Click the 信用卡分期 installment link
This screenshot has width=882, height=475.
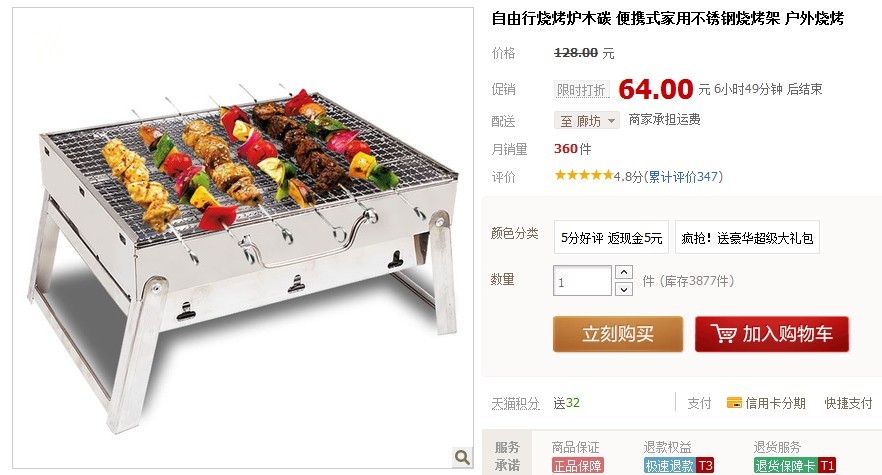(x=775, y=403)
